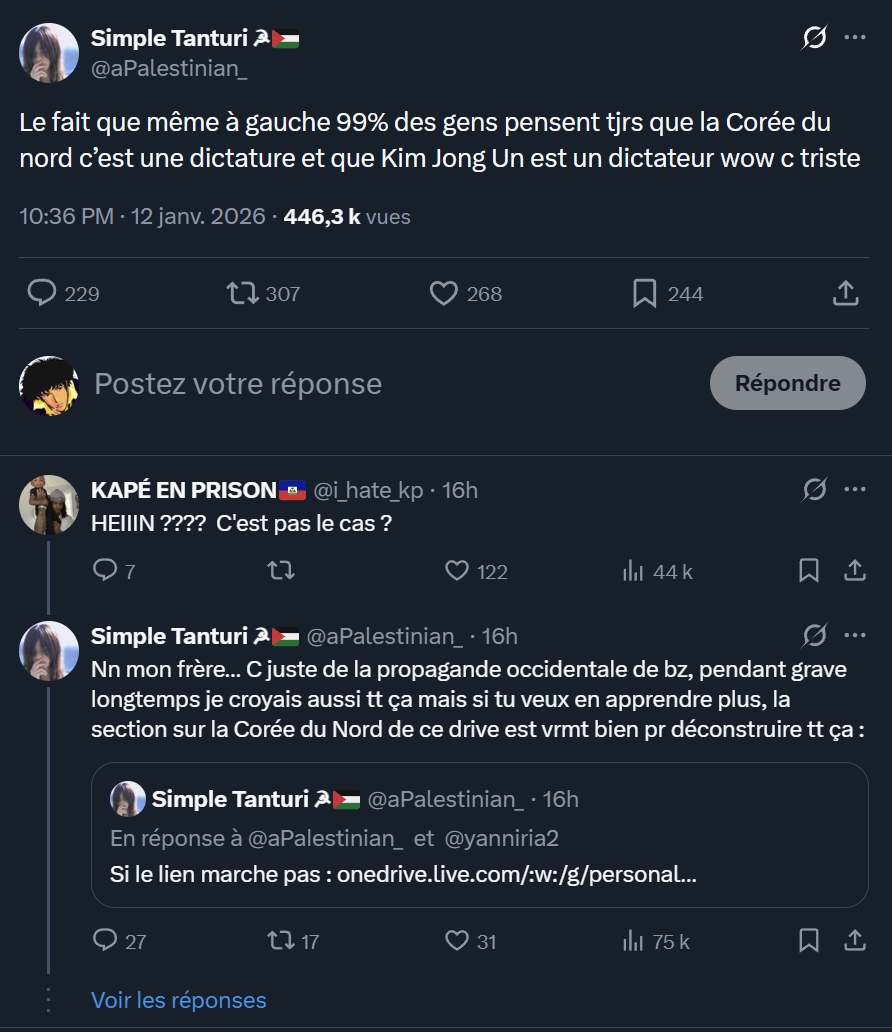This screenshot has height=1032, width=892.
Task: Repost the main post with 307 reposts
Action: pyautogui.click(x=240, y=293)
